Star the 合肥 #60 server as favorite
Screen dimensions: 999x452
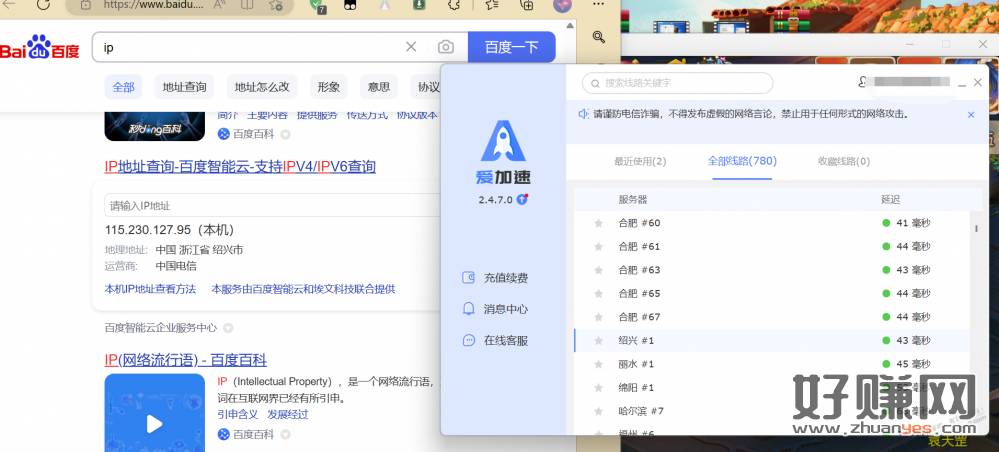coord(598,223)
